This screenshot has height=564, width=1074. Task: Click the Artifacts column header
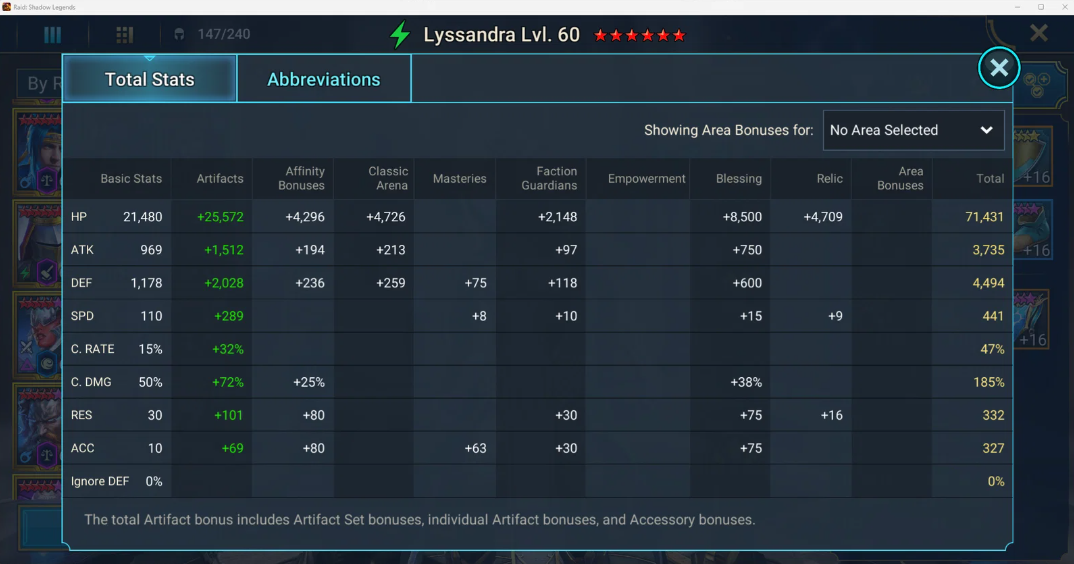pyautogui.click(x=220, y=179)
